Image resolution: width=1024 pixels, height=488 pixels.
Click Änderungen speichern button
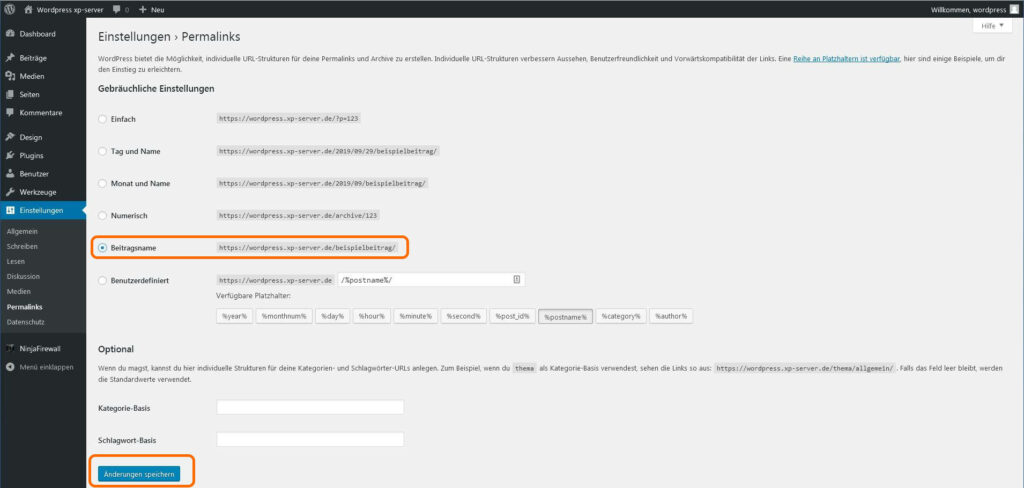point(139,474)
